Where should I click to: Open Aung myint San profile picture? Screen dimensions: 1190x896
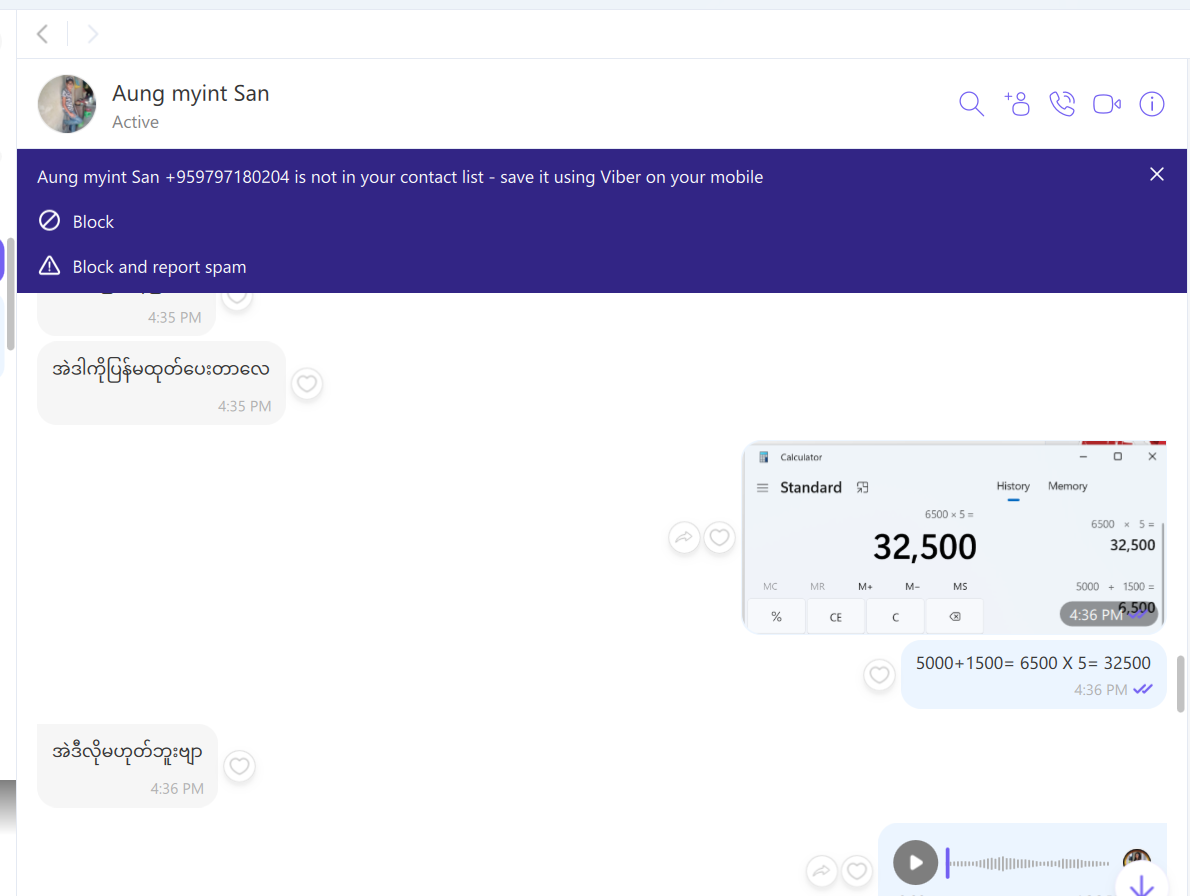click(67, 104)
